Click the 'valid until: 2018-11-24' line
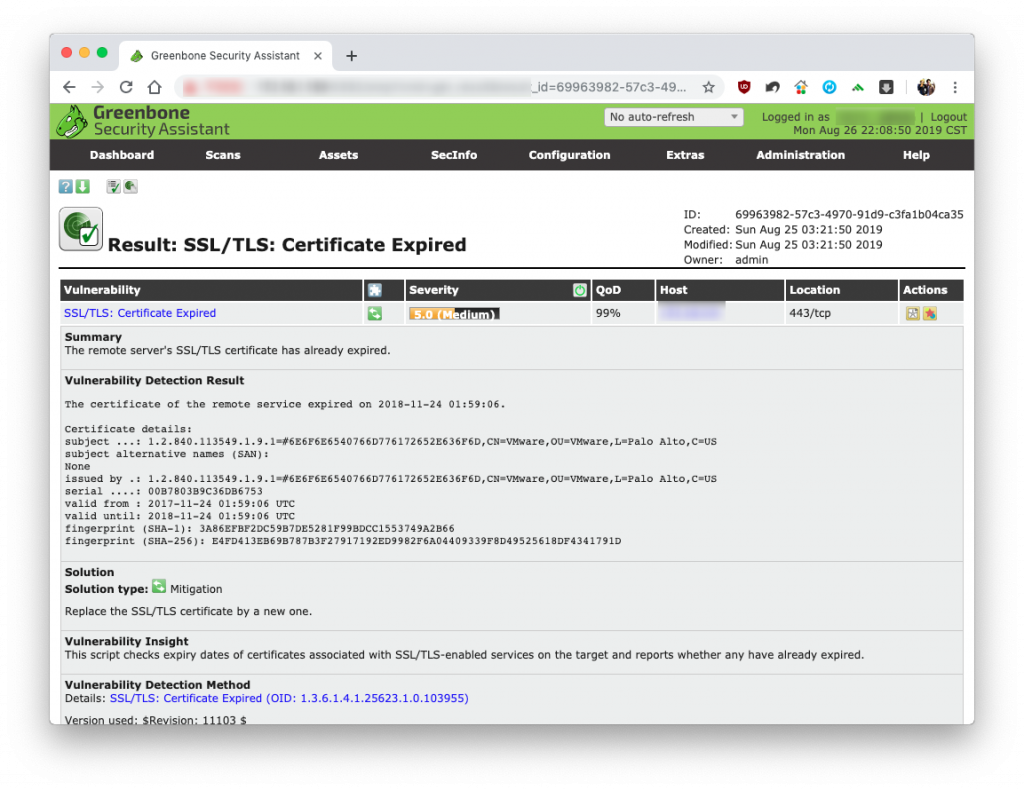Viewport: 1024px width, 790px height. (x=180, y=516)
